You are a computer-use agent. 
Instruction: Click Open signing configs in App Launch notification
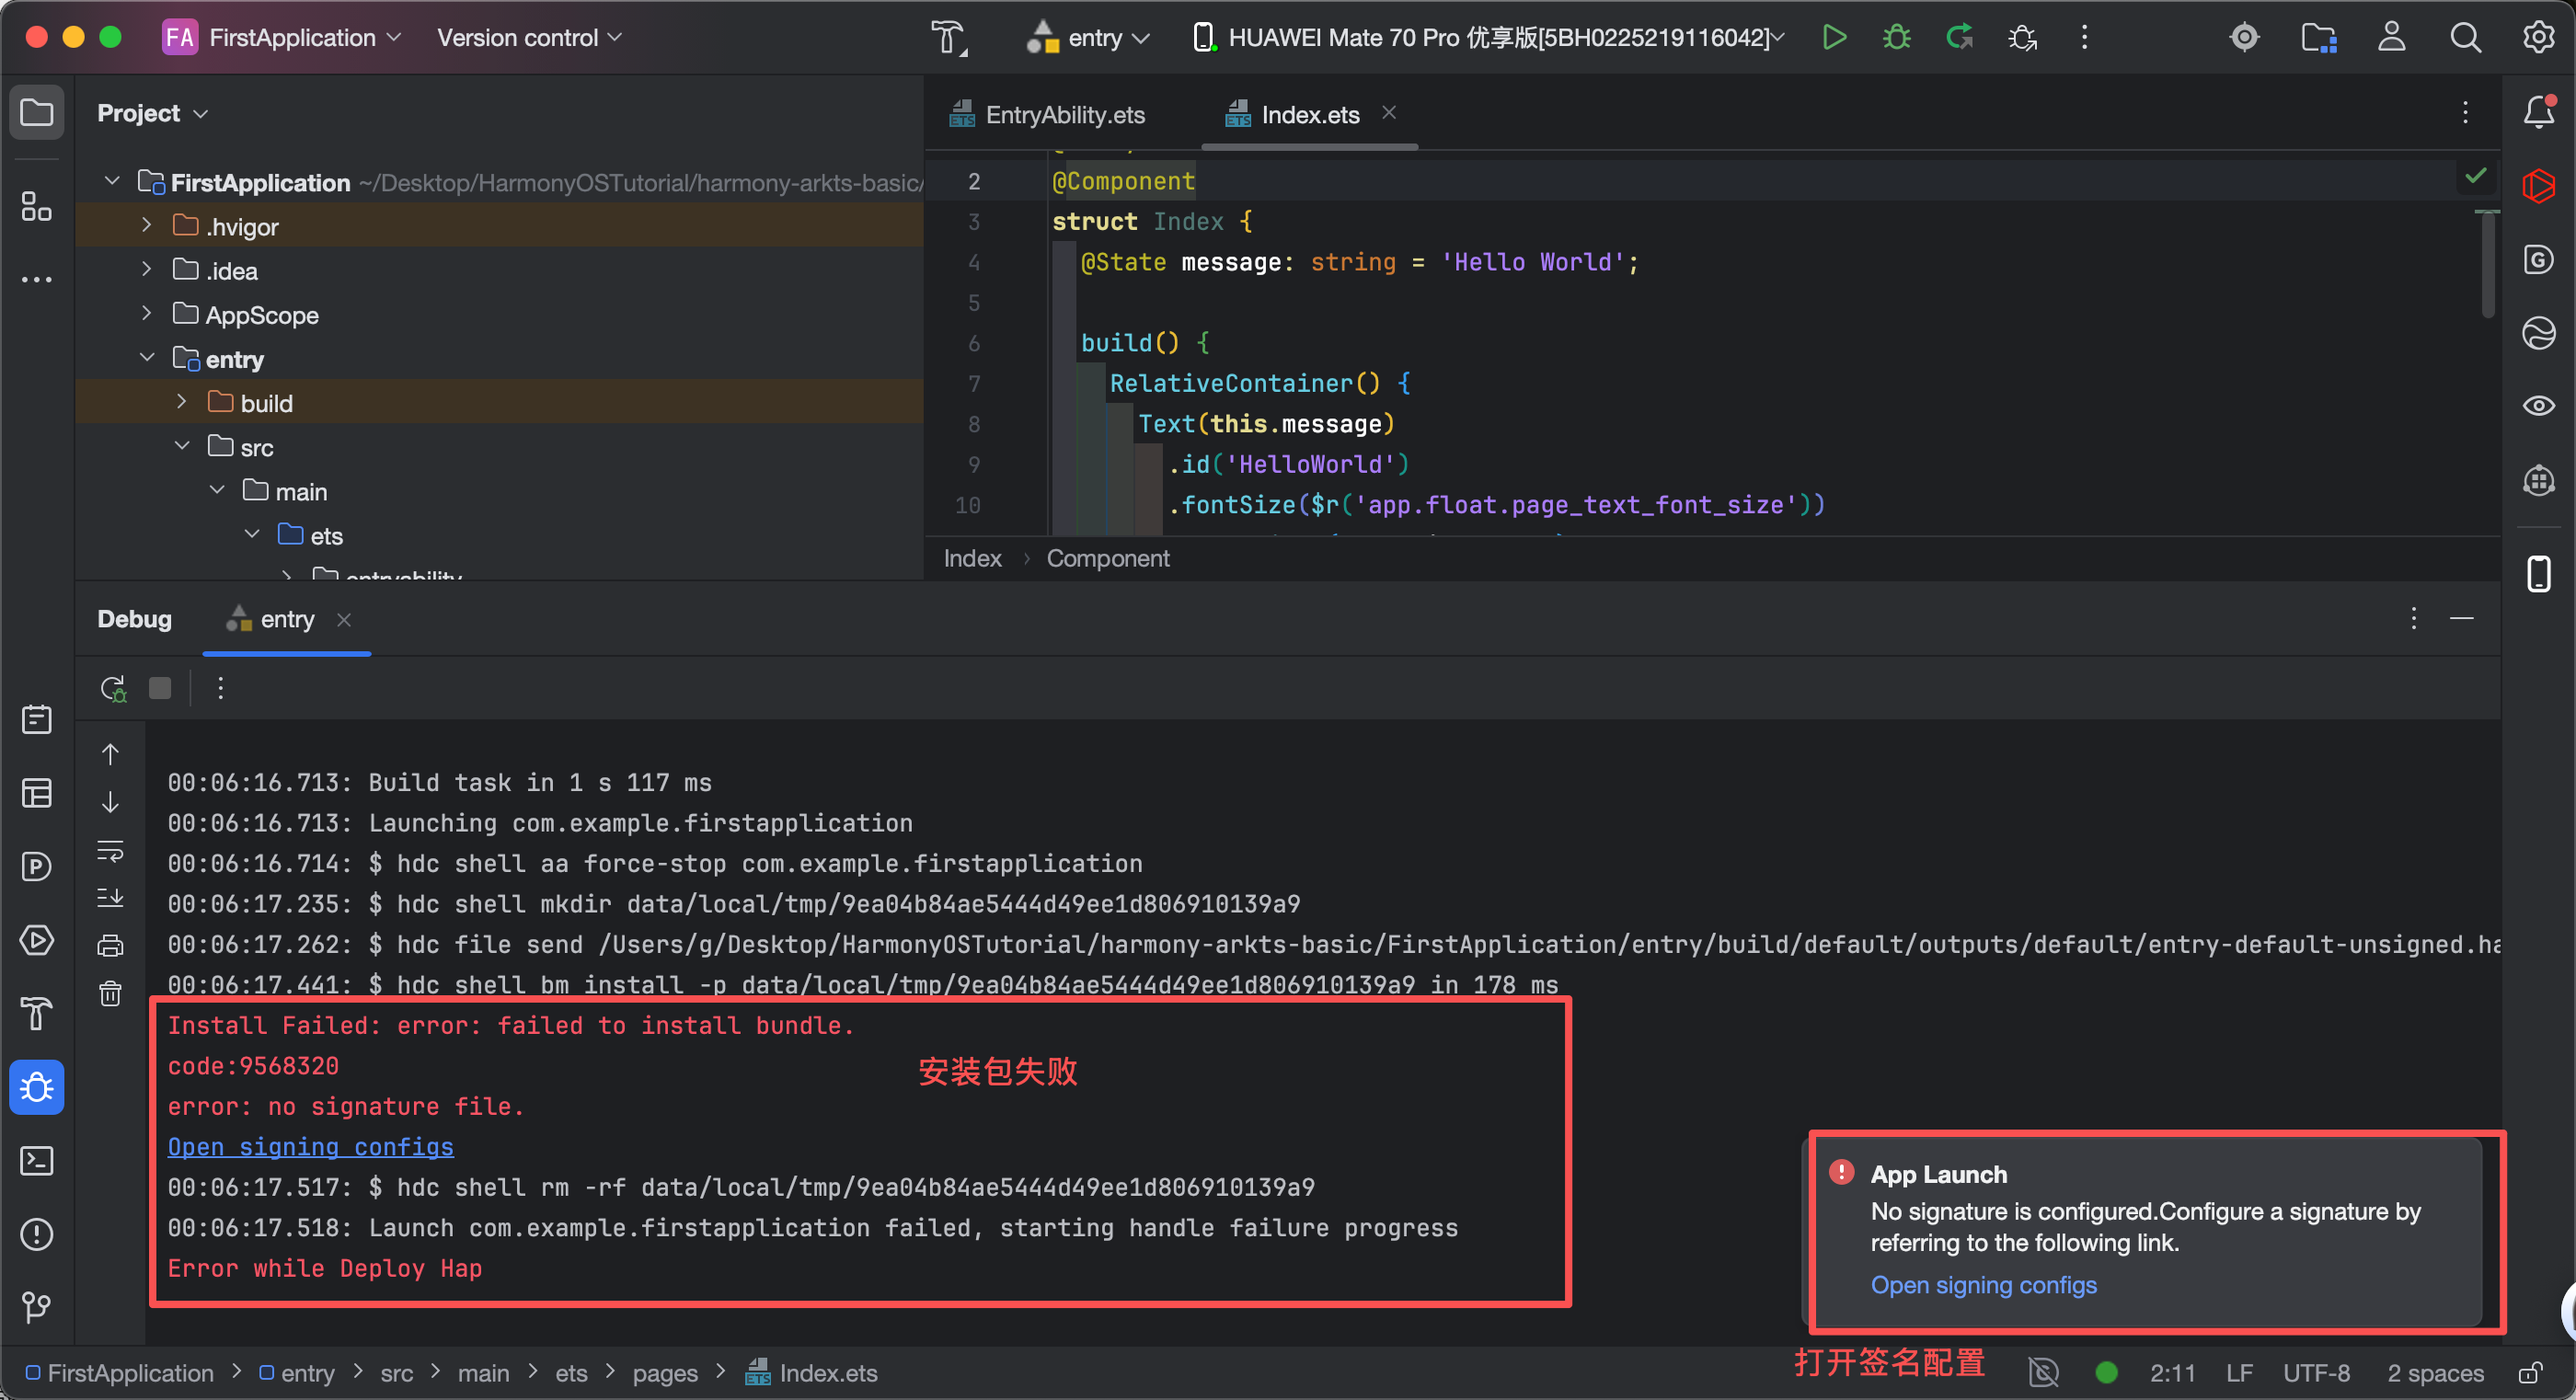click(x=1983, y=1285)
